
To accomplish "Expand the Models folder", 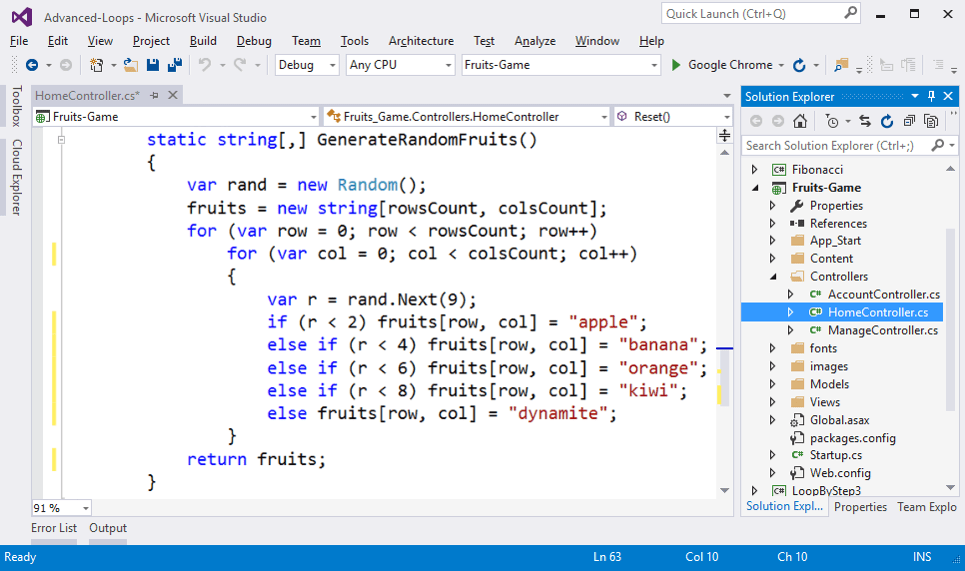I will click(x=773, y=384).
